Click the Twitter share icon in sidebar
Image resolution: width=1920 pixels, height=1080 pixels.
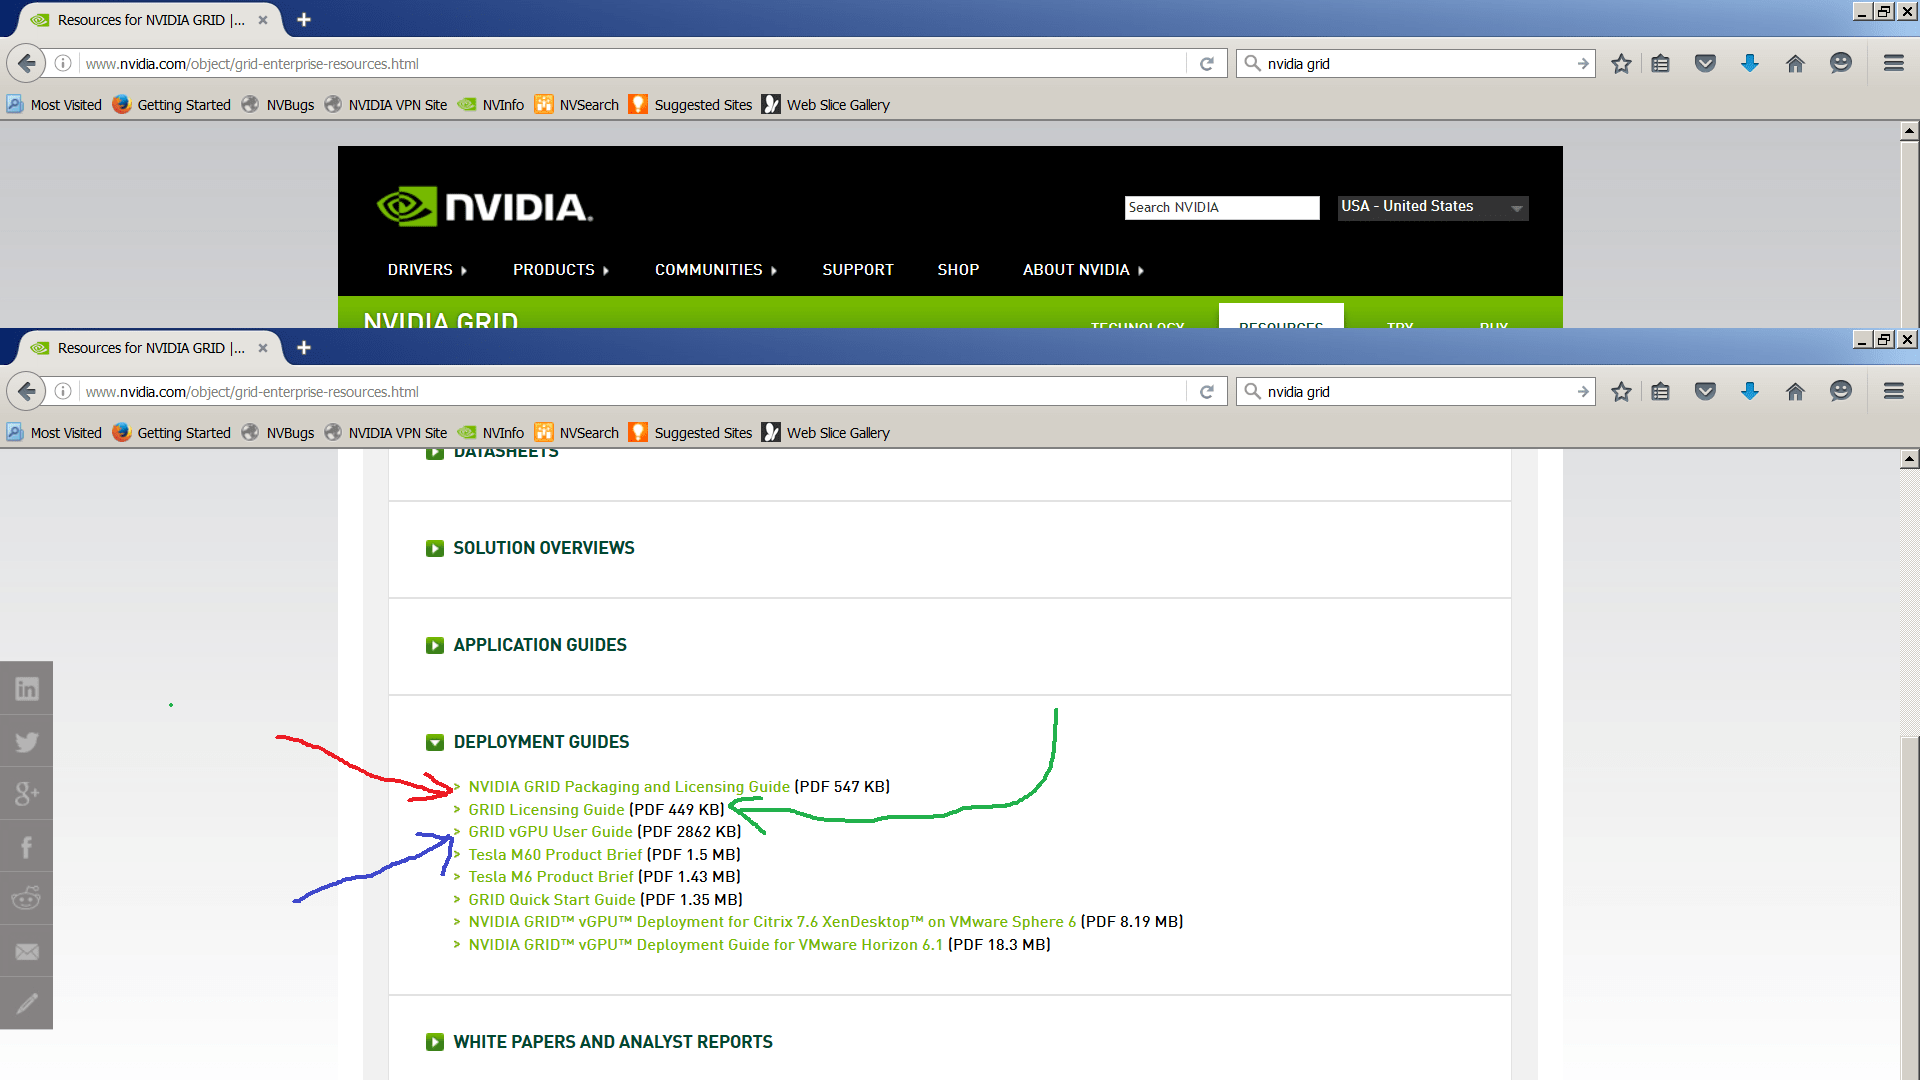coord(26,741)
